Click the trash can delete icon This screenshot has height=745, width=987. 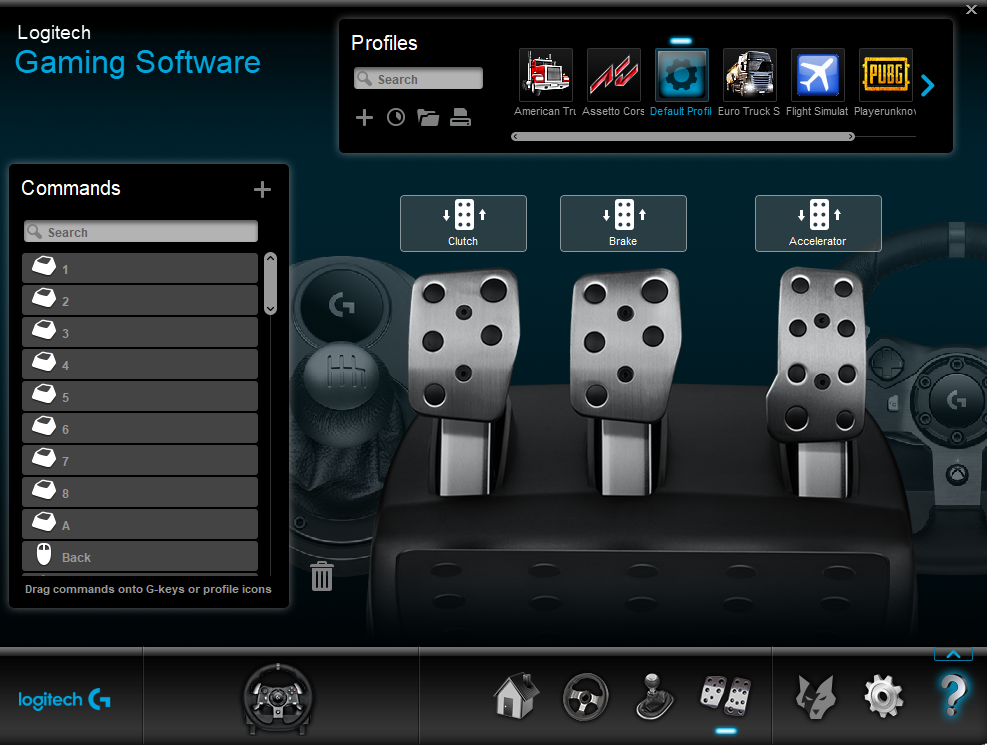[x=322, y=576]
